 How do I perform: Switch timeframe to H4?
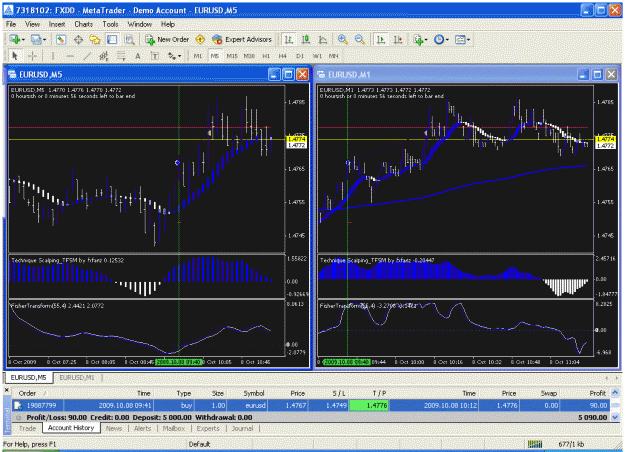283,56
